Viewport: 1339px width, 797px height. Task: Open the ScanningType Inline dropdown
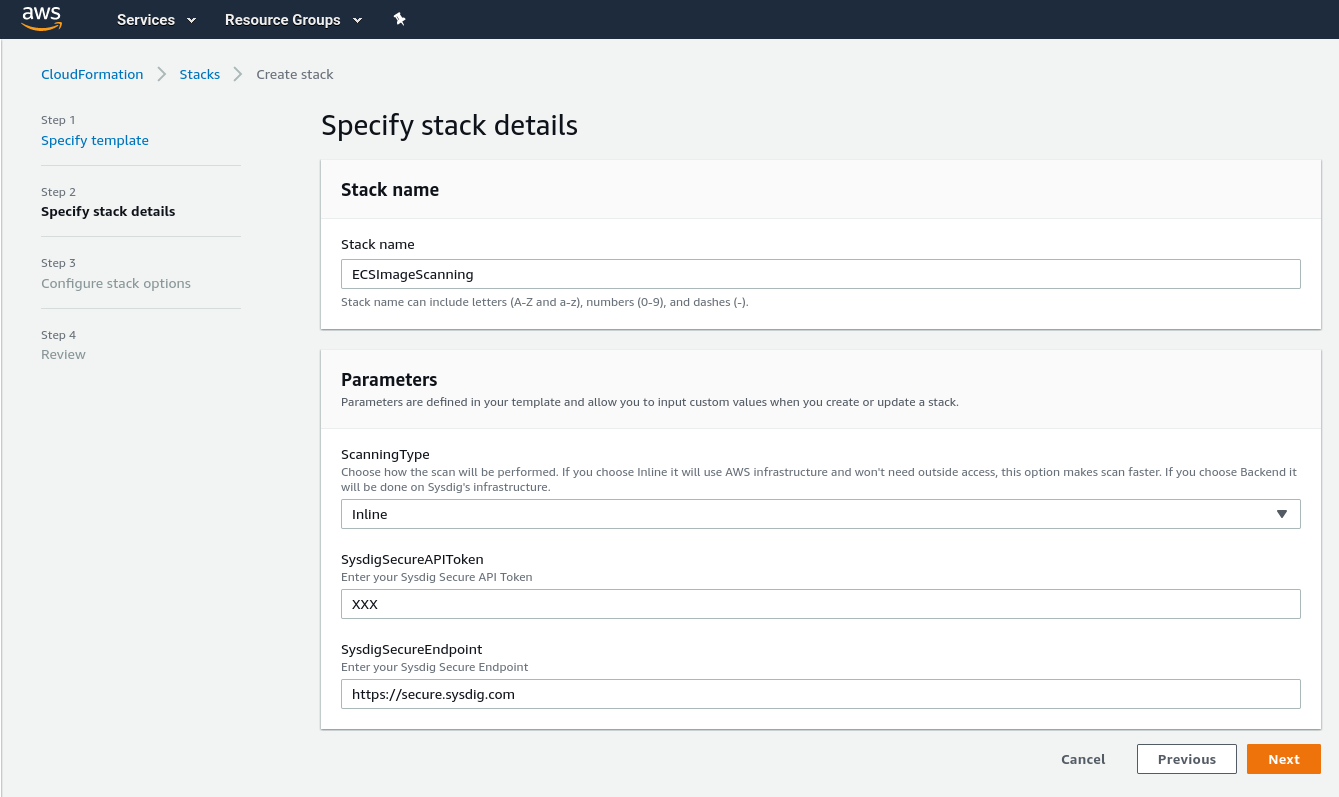click(x=800, y=514)
